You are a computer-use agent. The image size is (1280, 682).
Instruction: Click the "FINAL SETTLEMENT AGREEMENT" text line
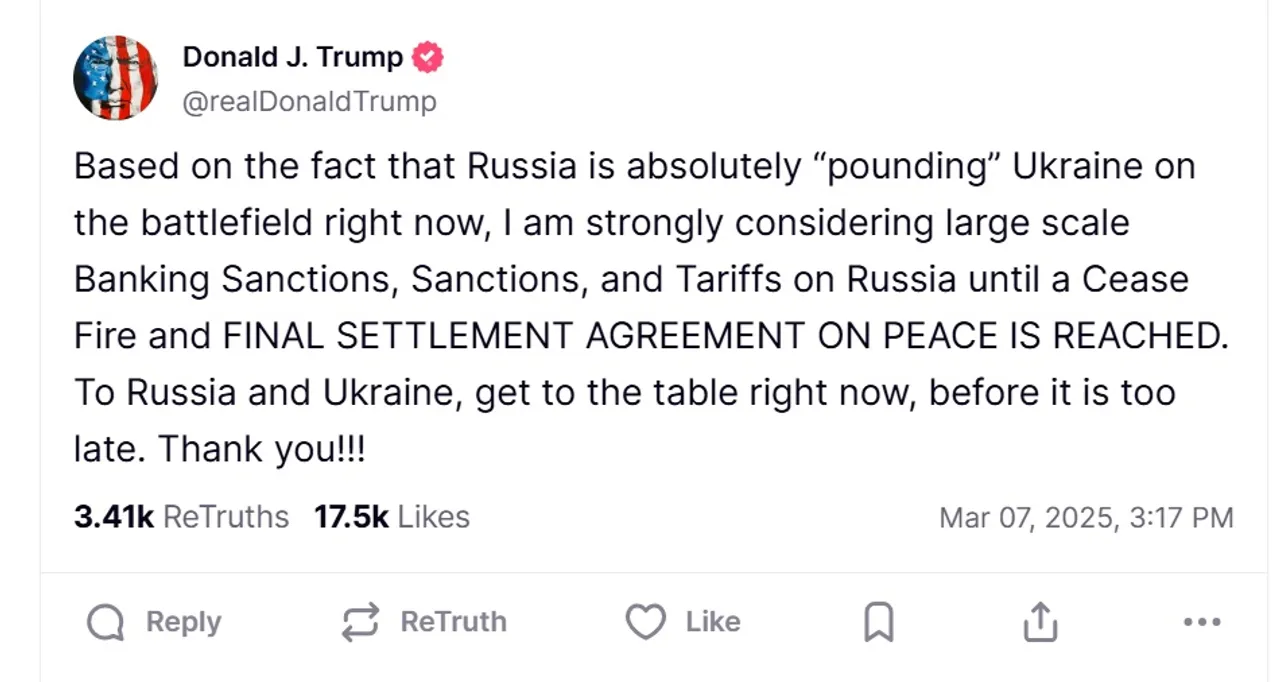[650, 336]
